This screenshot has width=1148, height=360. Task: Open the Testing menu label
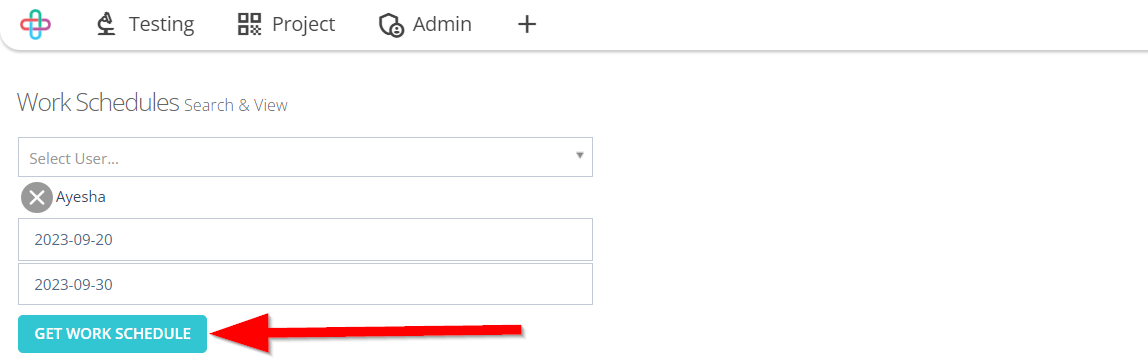pyautogui.click(x=162, y=24)
